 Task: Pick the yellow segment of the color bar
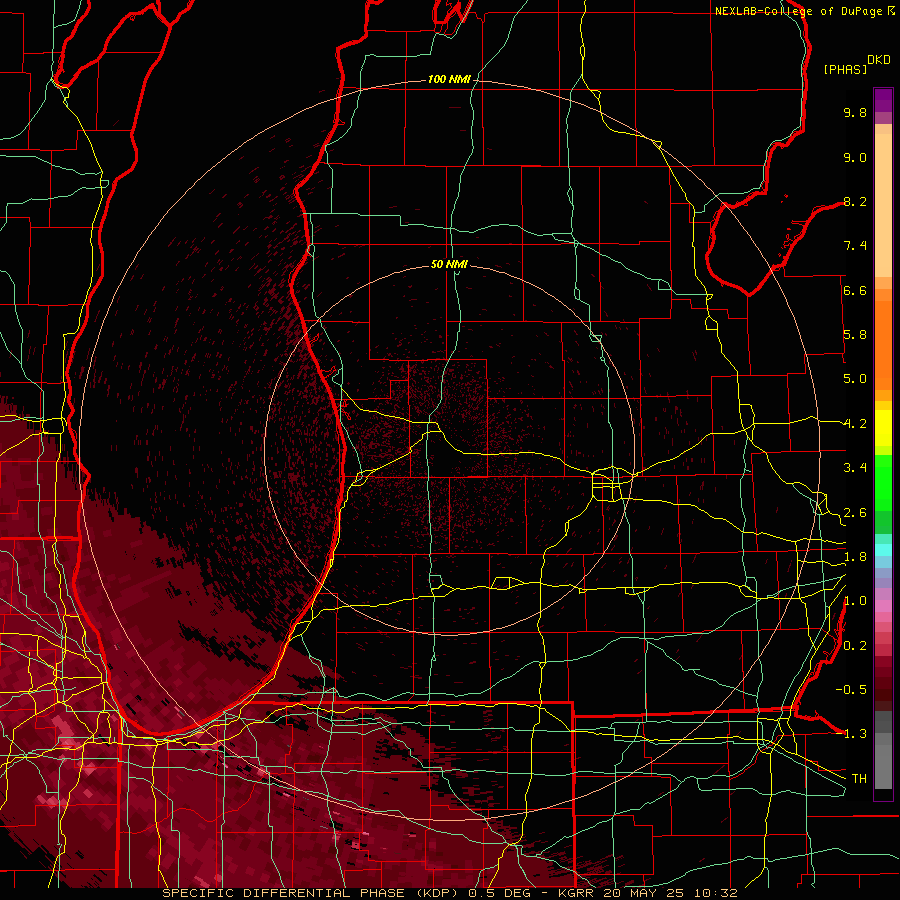point(883,428)
